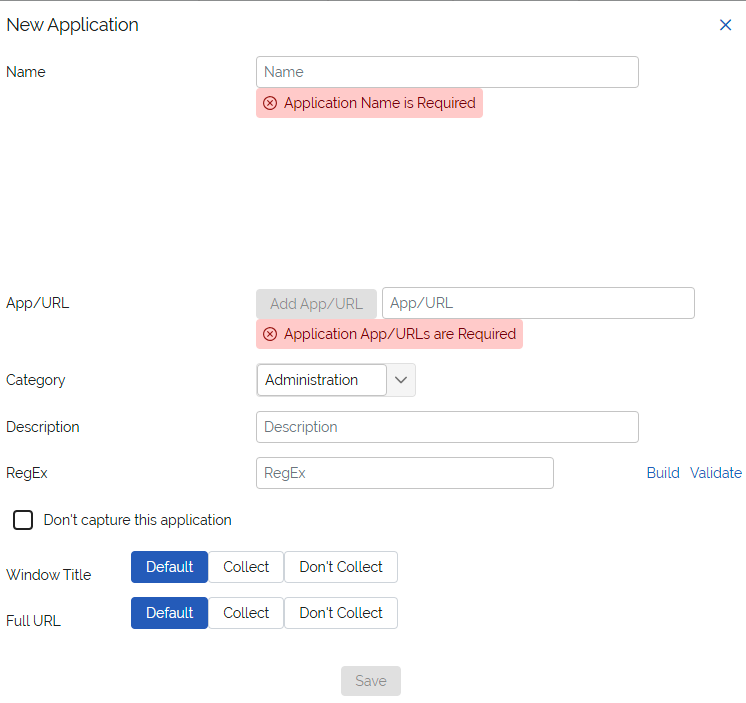Select Don't Collect for Window Title

(341, 567)
